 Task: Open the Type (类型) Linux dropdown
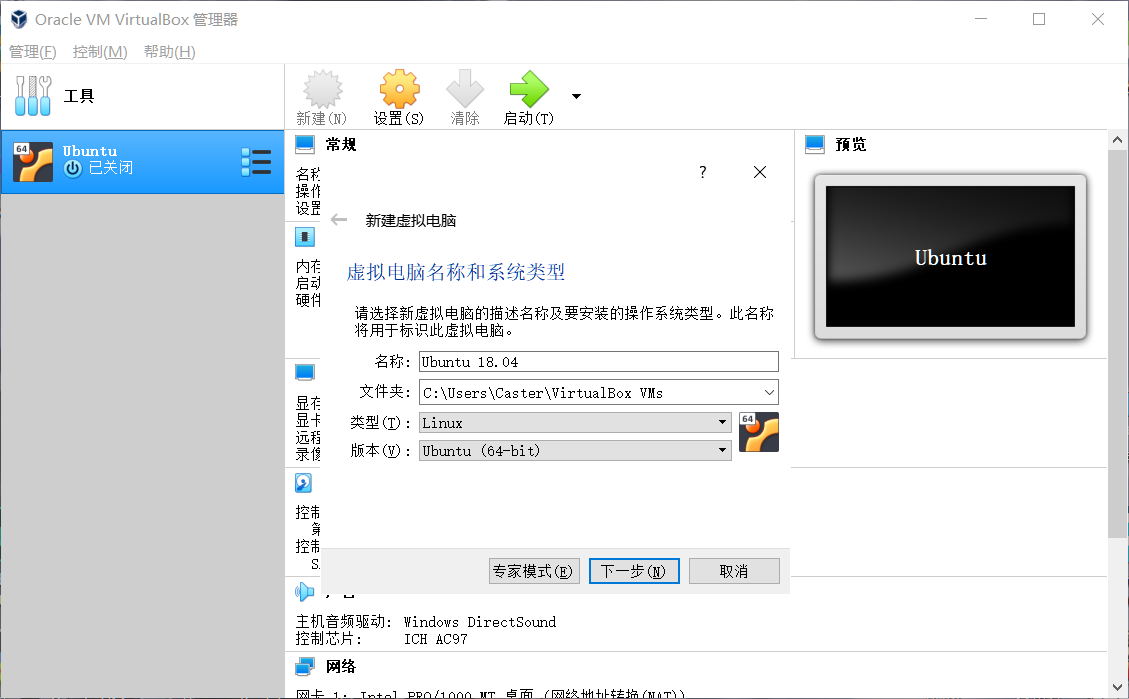pyautogui.click(x=575, y=423)
